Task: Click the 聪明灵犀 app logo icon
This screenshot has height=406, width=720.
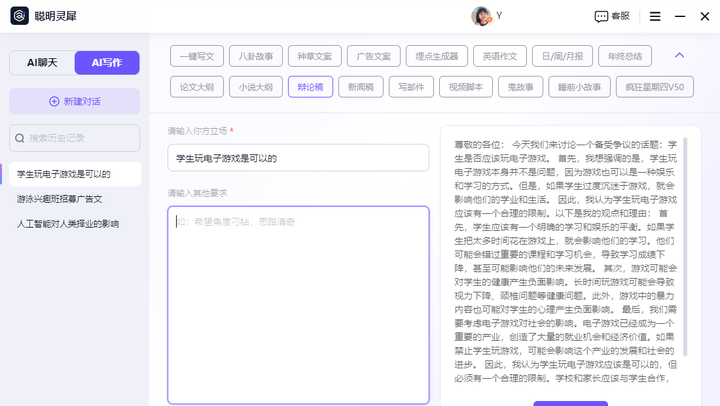Action: [19, 16]
